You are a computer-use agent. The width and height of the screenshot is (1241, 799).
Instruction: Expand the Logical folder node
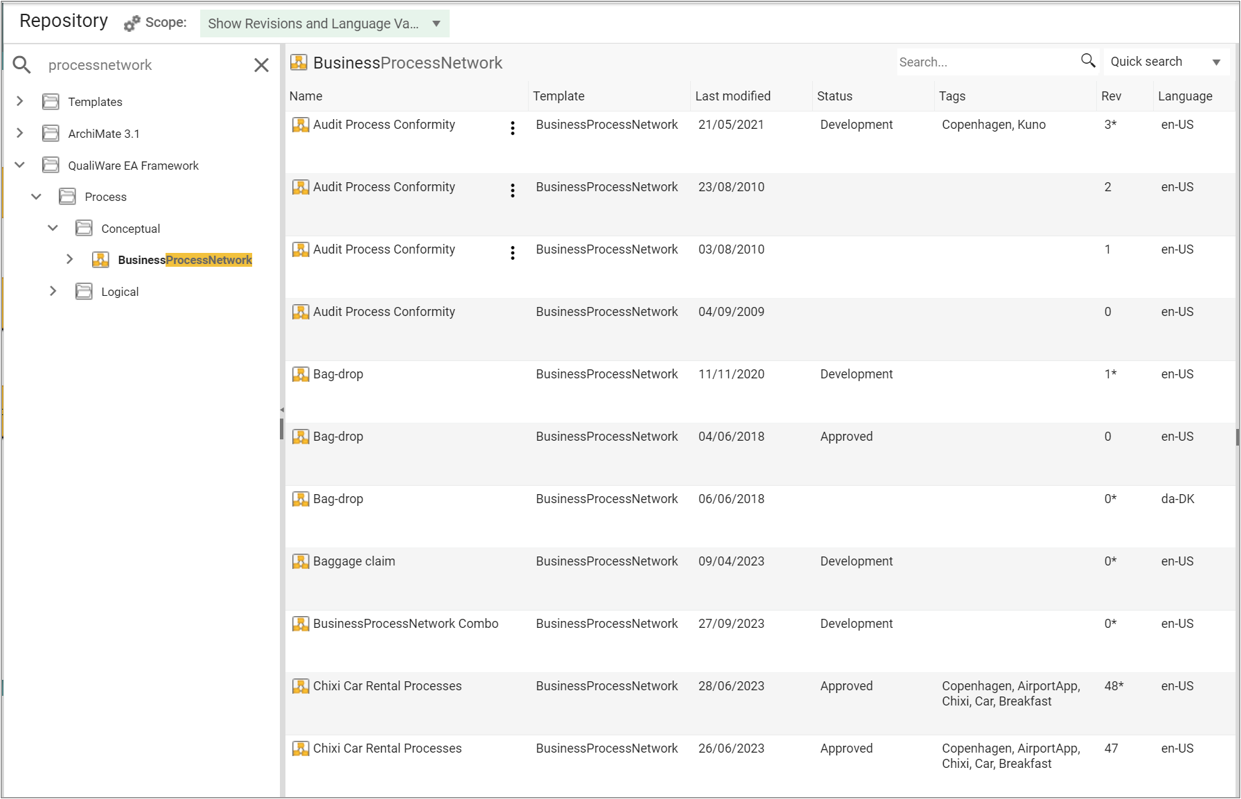[53, 291]
